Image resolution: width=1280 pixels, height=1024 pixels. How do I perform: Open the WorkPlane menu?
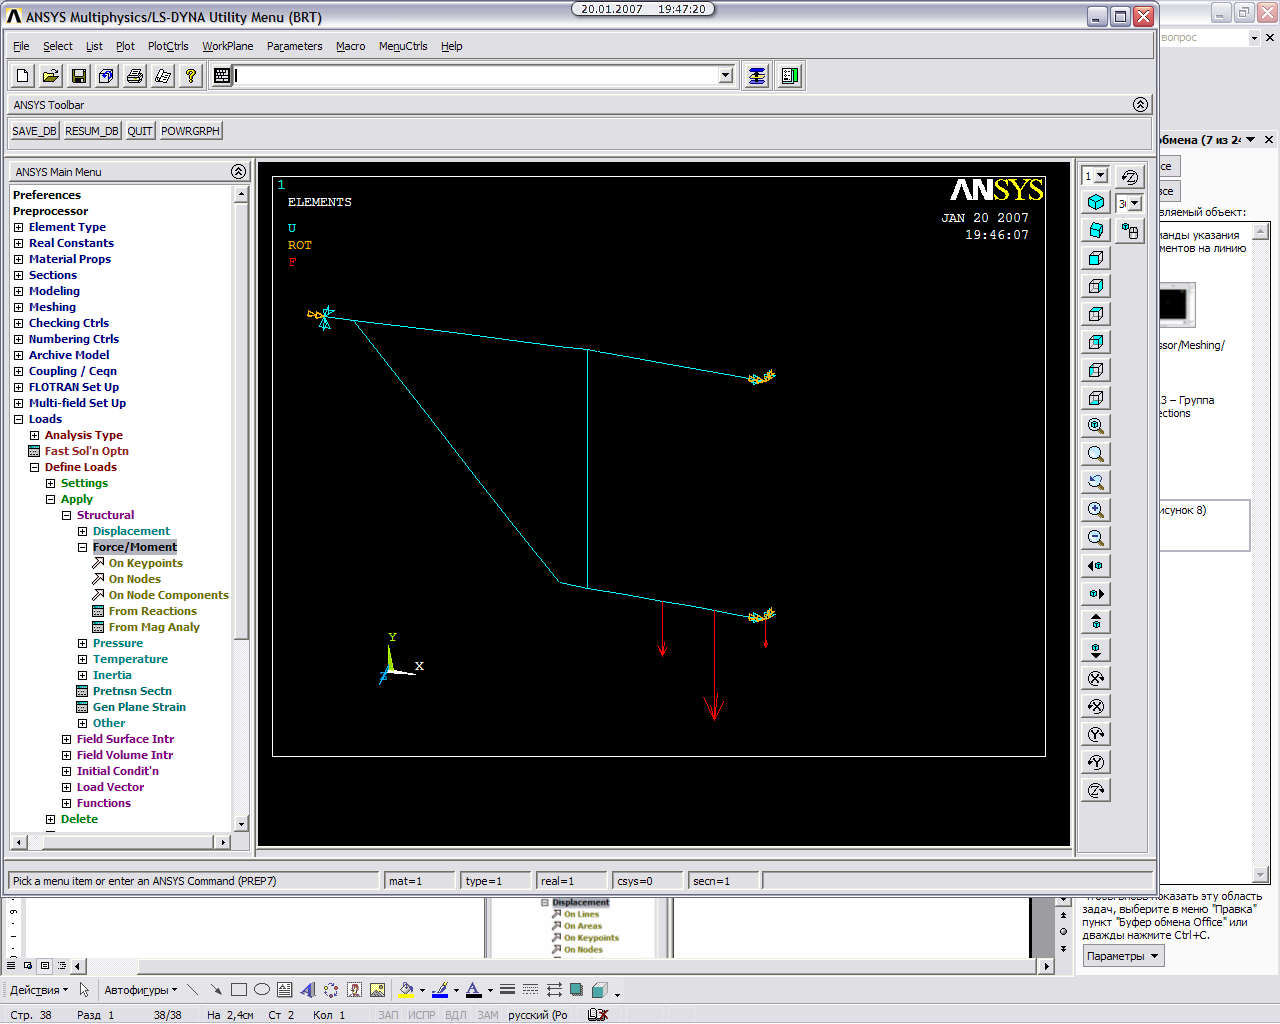point(228,46)
